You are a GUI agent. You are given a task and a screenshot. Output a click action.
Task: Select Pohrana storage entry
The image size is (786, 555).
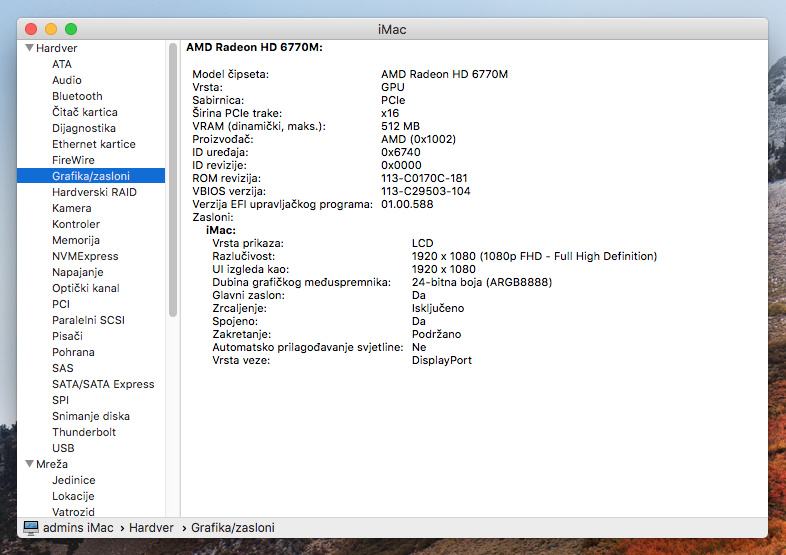pos(73,352)
